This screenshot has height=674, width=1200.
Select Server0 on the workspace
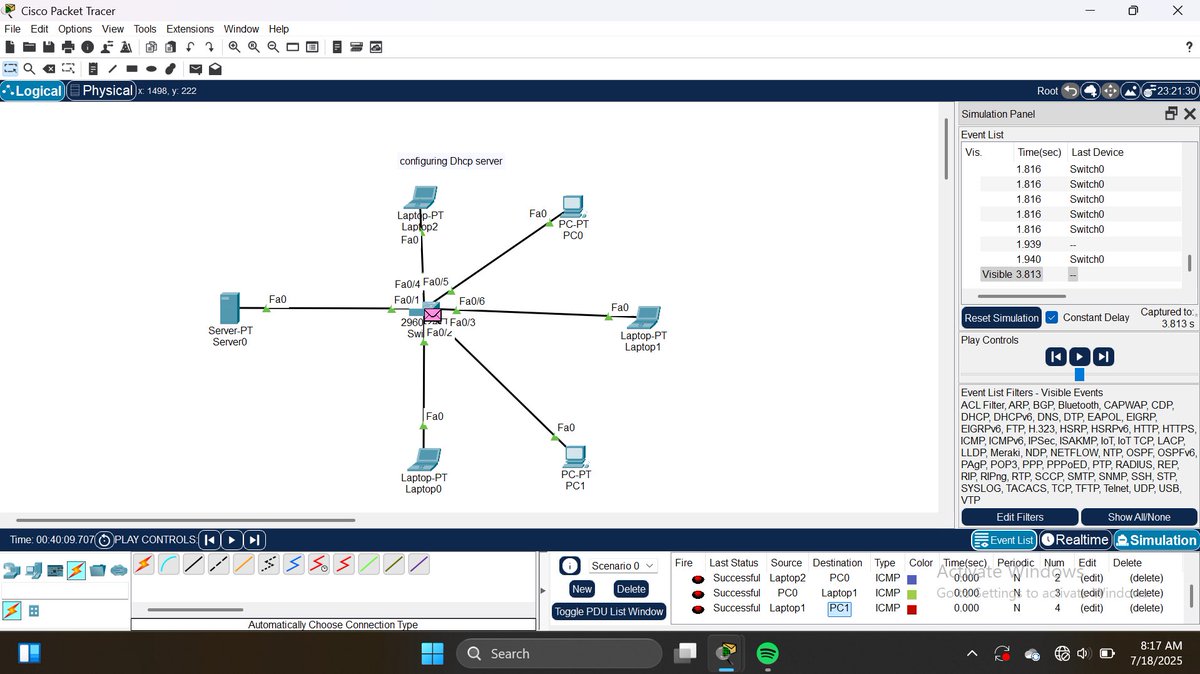pyautogui.click(x=230, y=308)
